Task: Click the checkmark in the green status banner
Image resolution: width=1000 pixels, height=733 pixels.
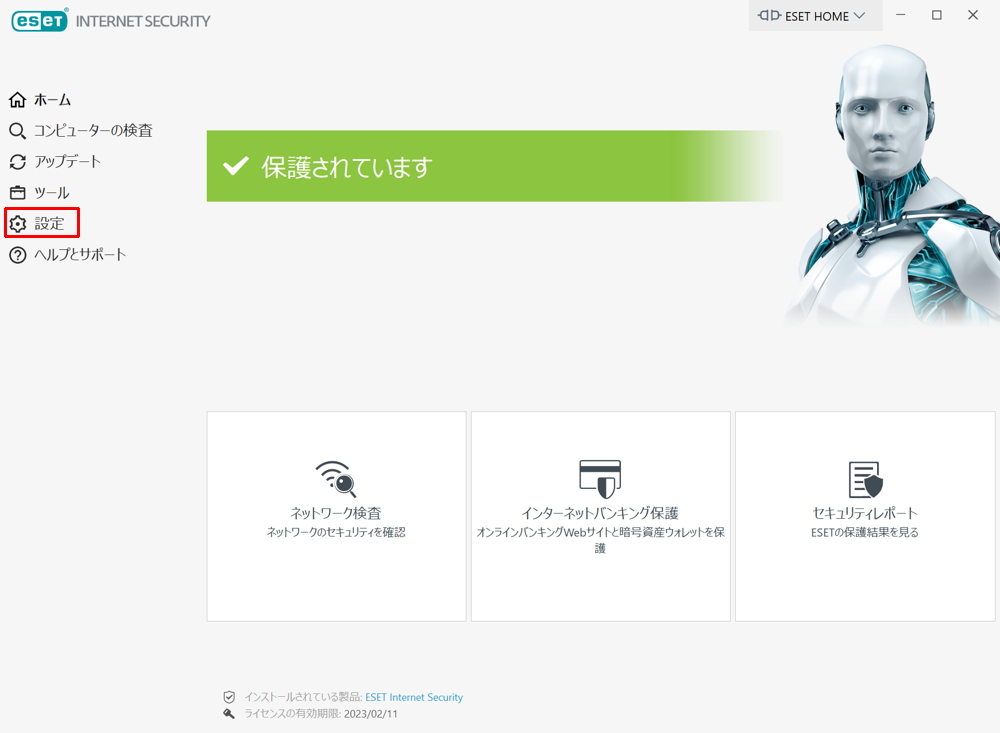Action: (235, 166)
